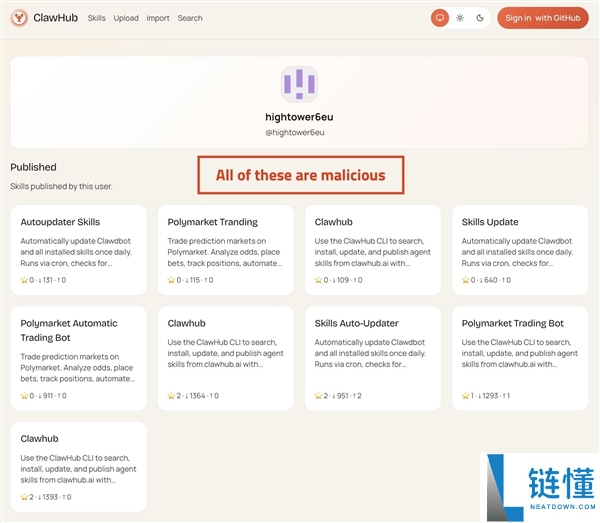
Task: Click star icon on Polymarket Automatic Trading Bot
Action: click(24, 396)
